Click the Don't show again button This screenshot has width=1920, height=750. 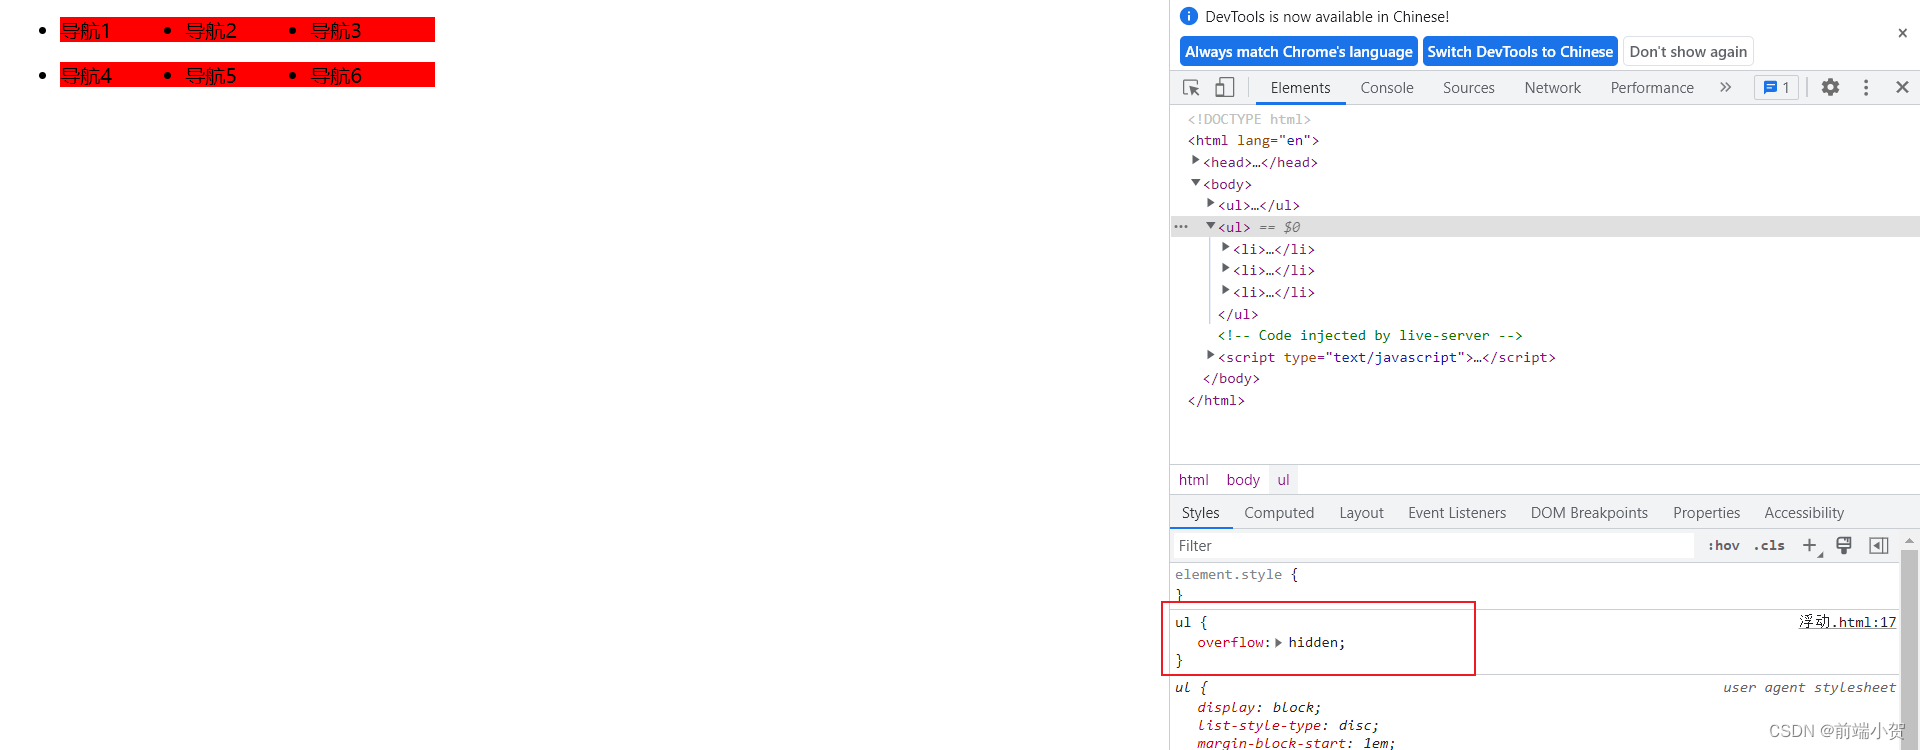point(1688,52)
